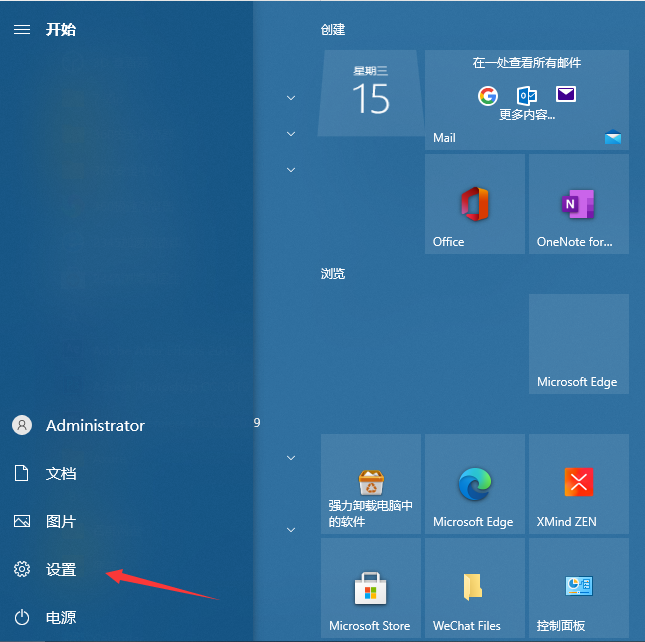Screen dimensions: 645x642
Task: Open the 控制面板 control panel tile
Action: click(578, 588)
